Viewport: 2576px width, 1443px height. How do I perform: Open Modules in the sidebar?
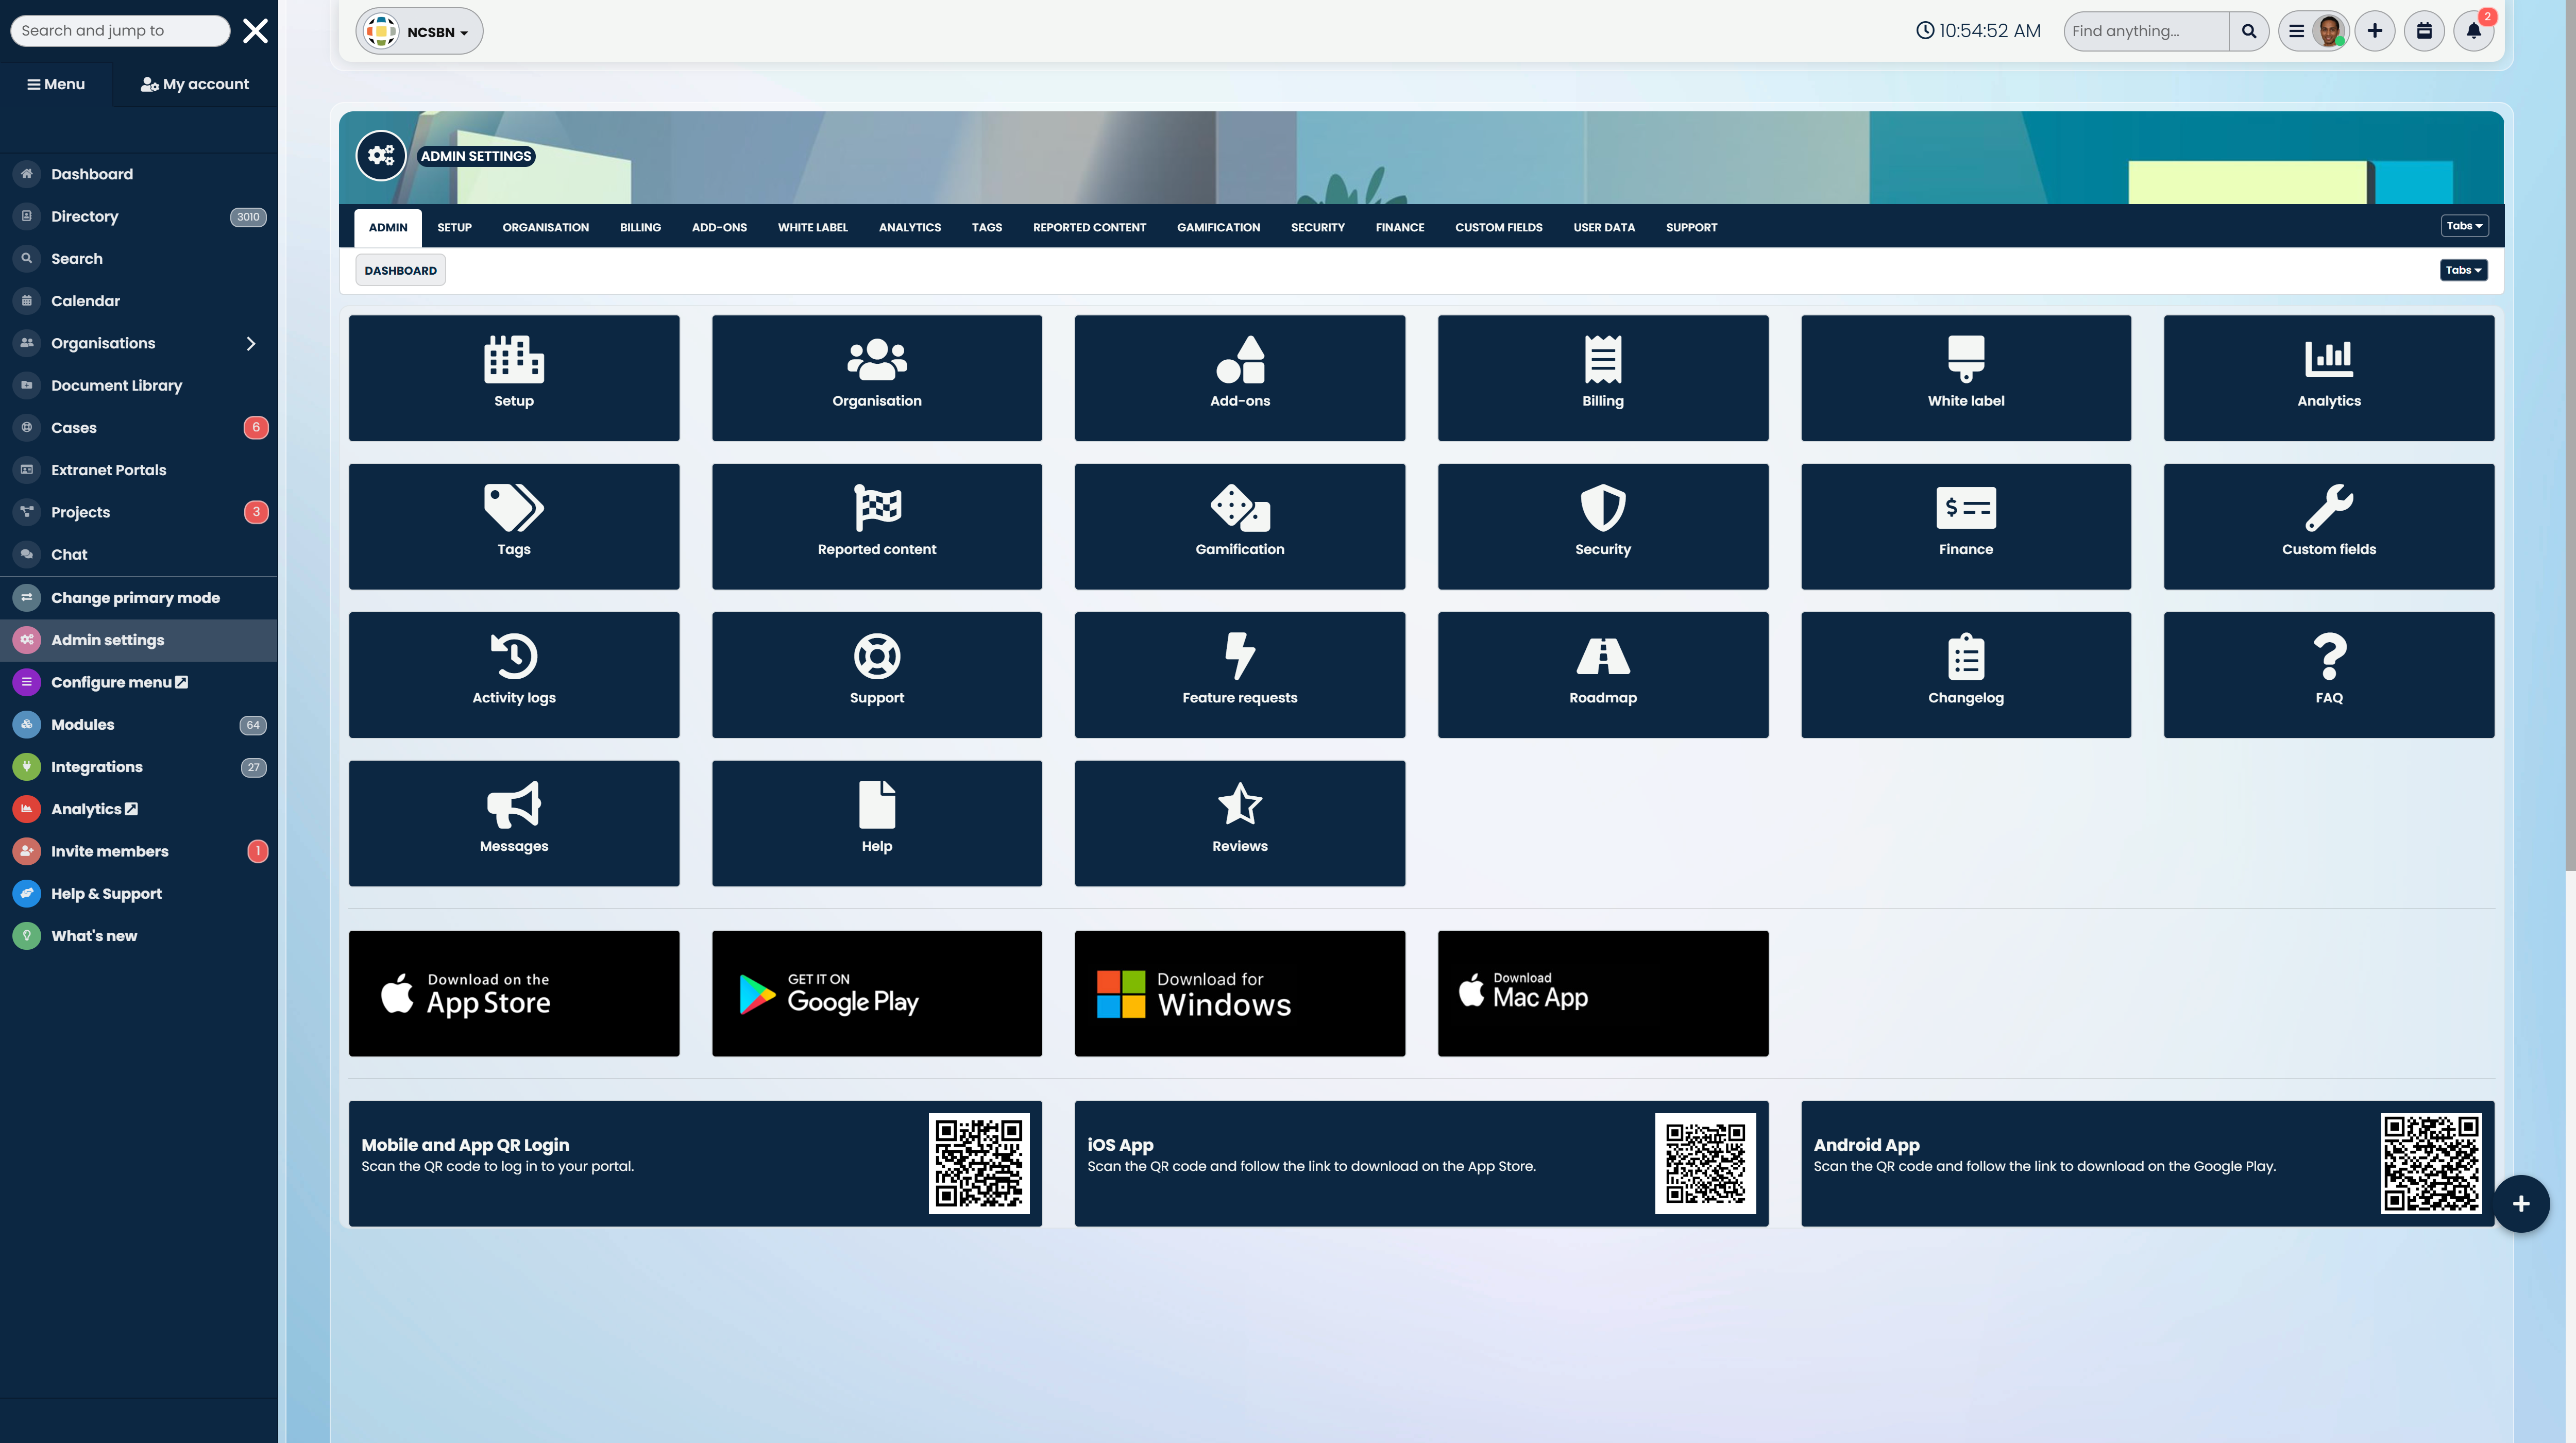click(x=139, y=724)
